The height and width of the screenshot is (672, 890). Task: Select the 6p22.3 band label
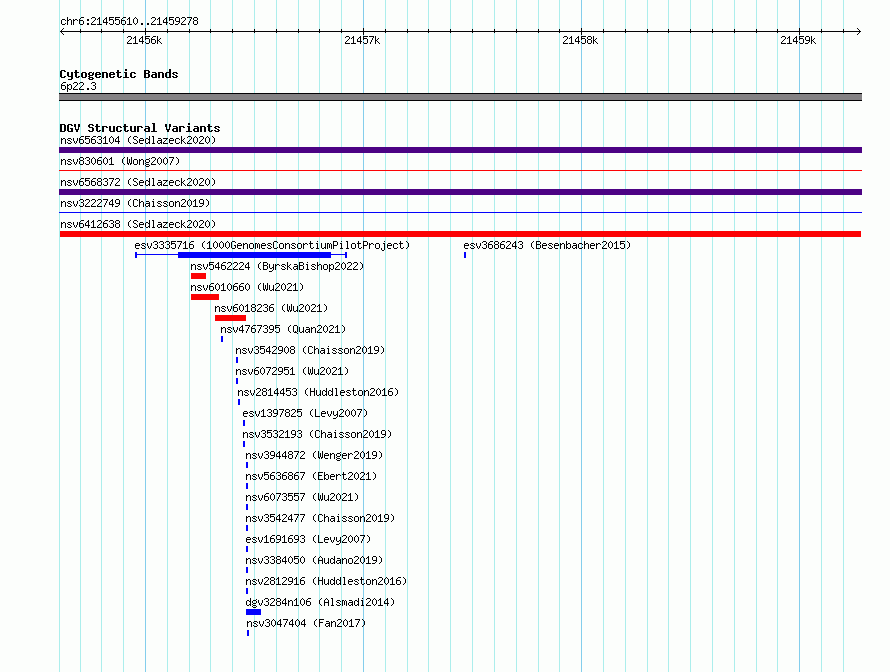pos(78,86)
